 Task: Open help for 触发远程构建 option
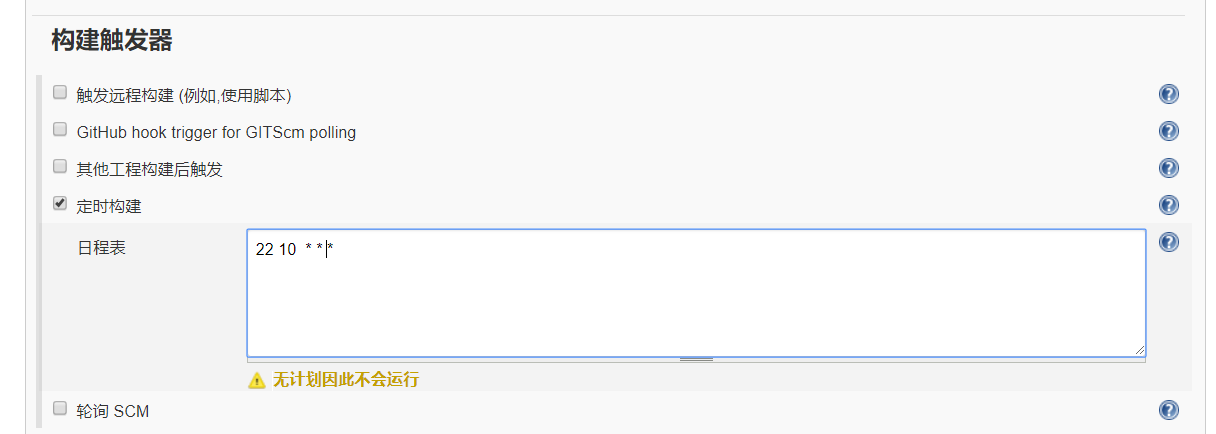1168,94
